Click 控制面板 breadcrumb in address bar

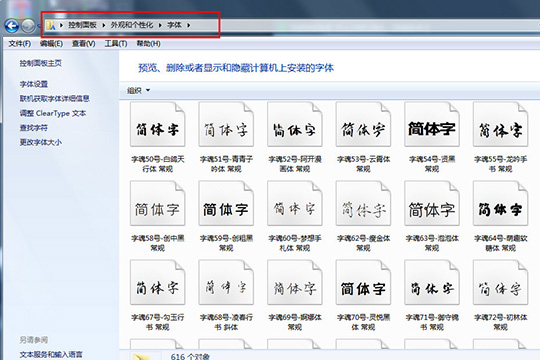tap(82, 25)
